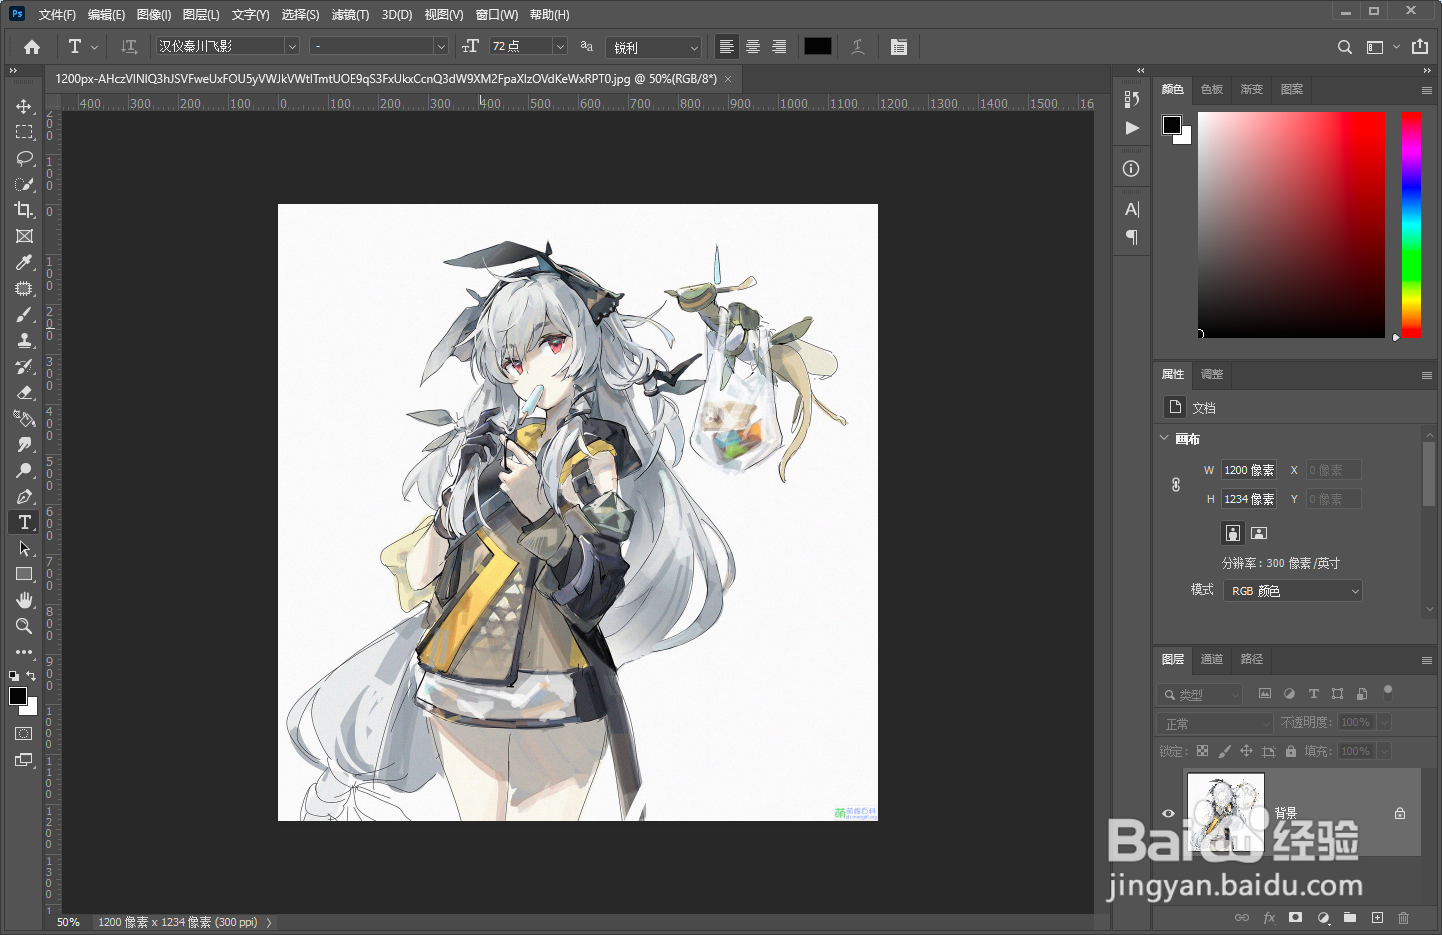Collapse the 画布 section

click(1164, 438)
